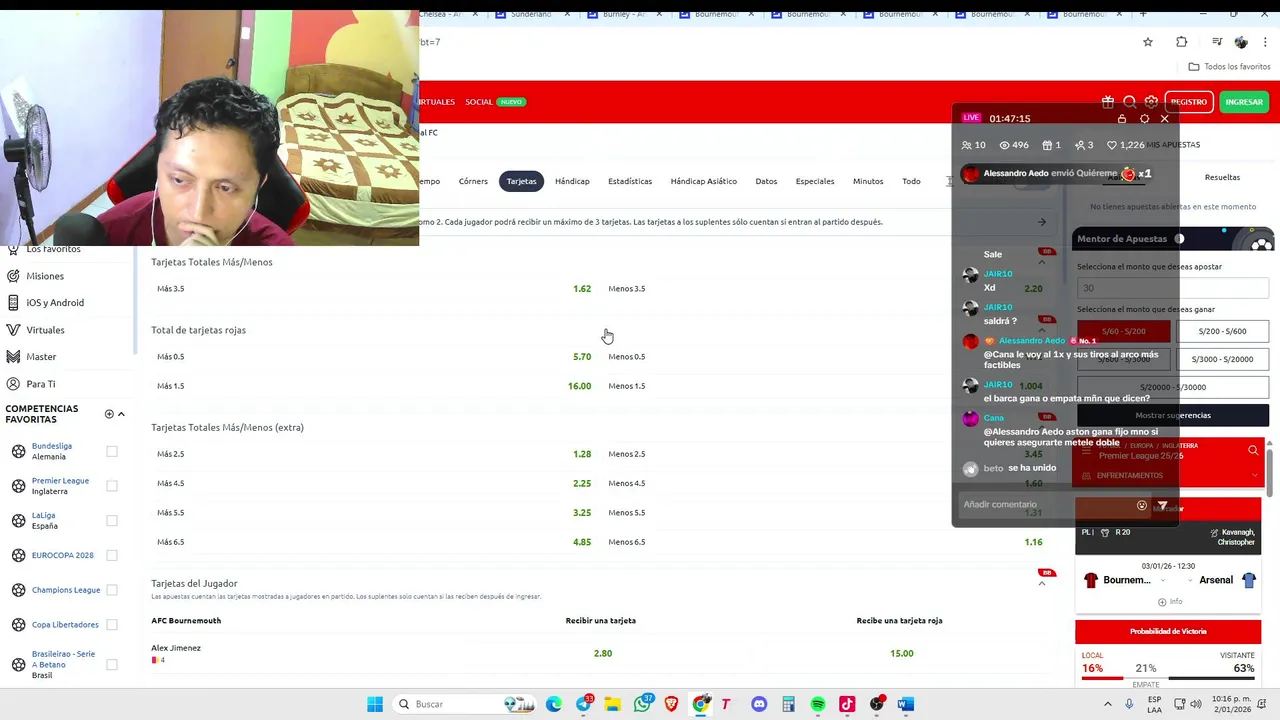
Task: Click the viewers eye icon showing 496
Action: coord(1005,145)
